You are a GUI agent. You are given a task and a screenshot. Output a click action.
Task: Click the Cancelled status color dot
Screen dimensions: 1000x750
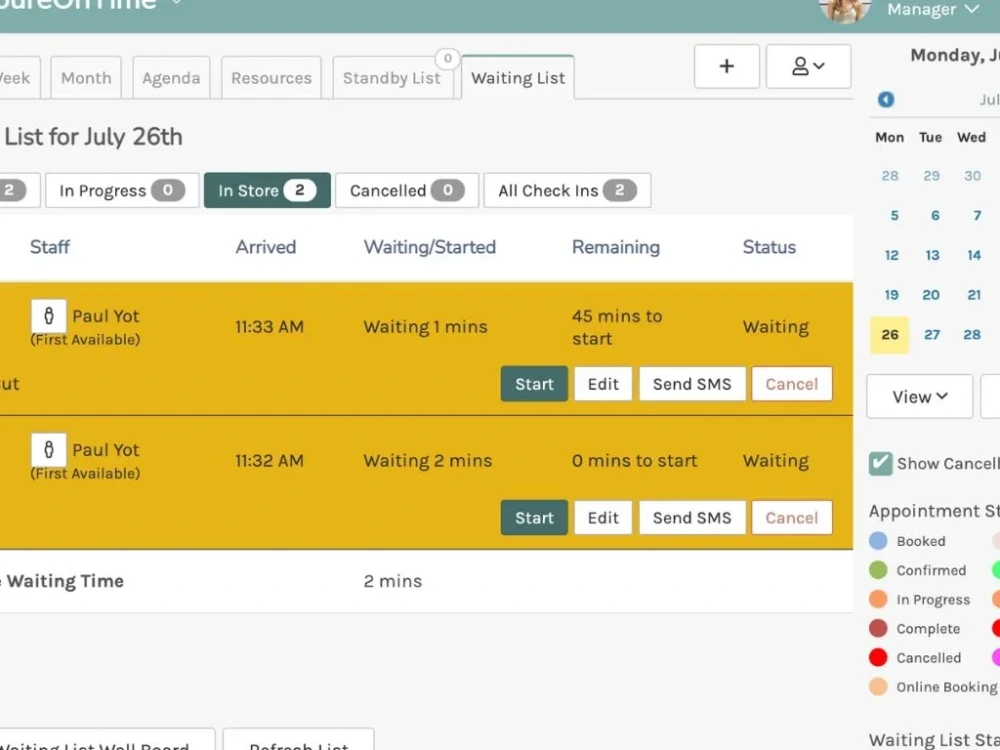(x=878, y=658)
